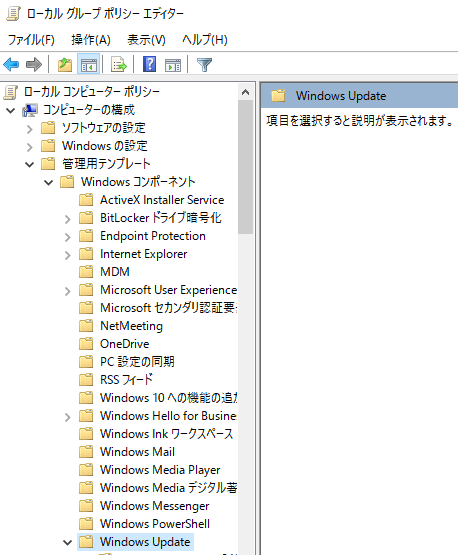Select the Endpoint Protection tree label
458x555 pixels.
(153, 236)
